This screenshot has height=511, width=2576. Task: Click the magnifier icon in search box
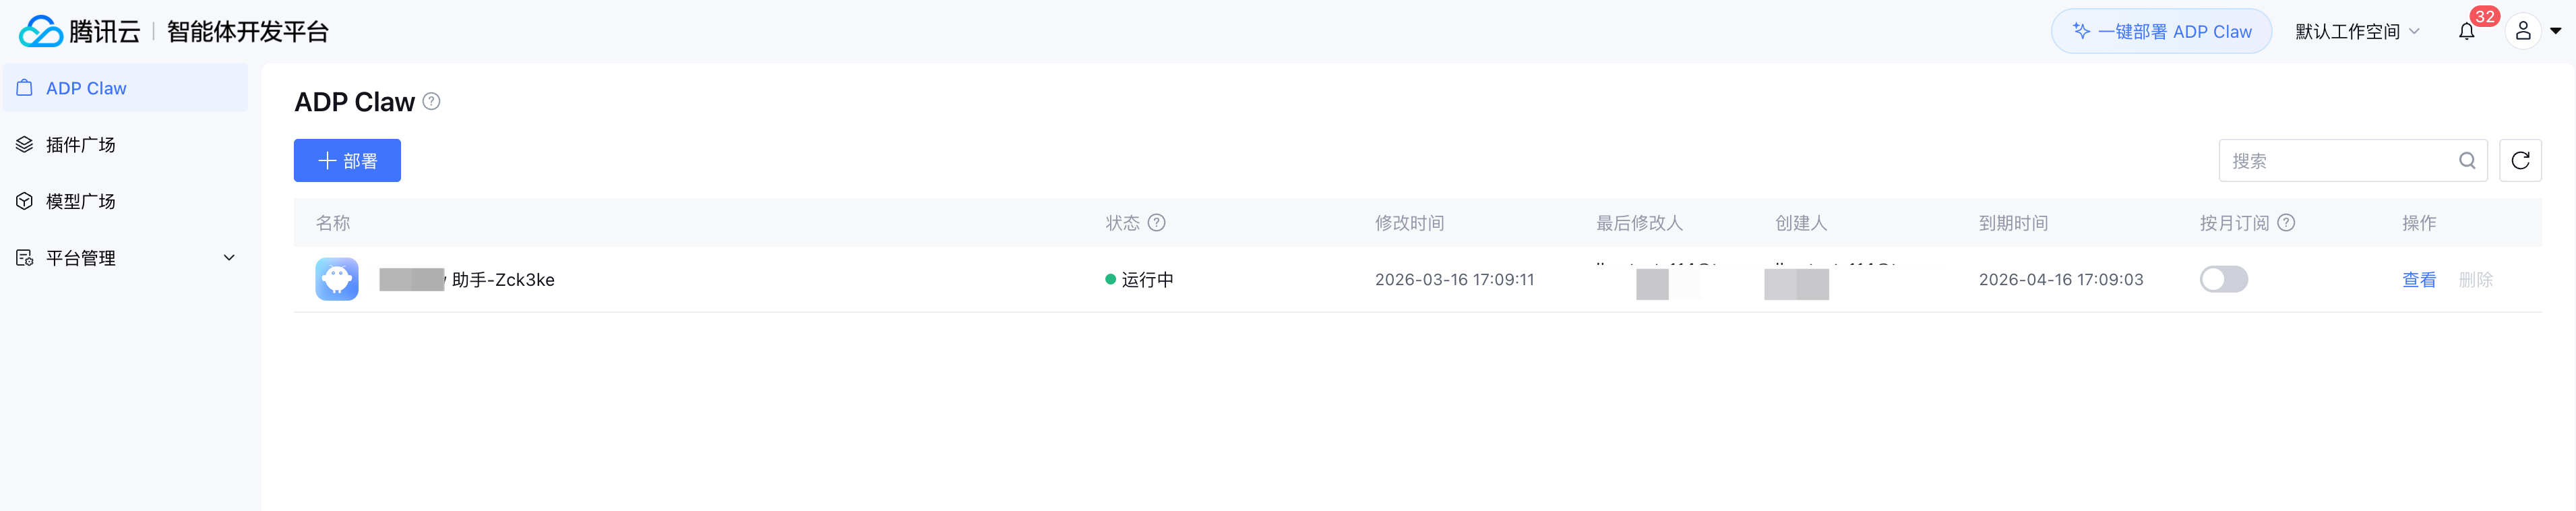click(2467, 161)
